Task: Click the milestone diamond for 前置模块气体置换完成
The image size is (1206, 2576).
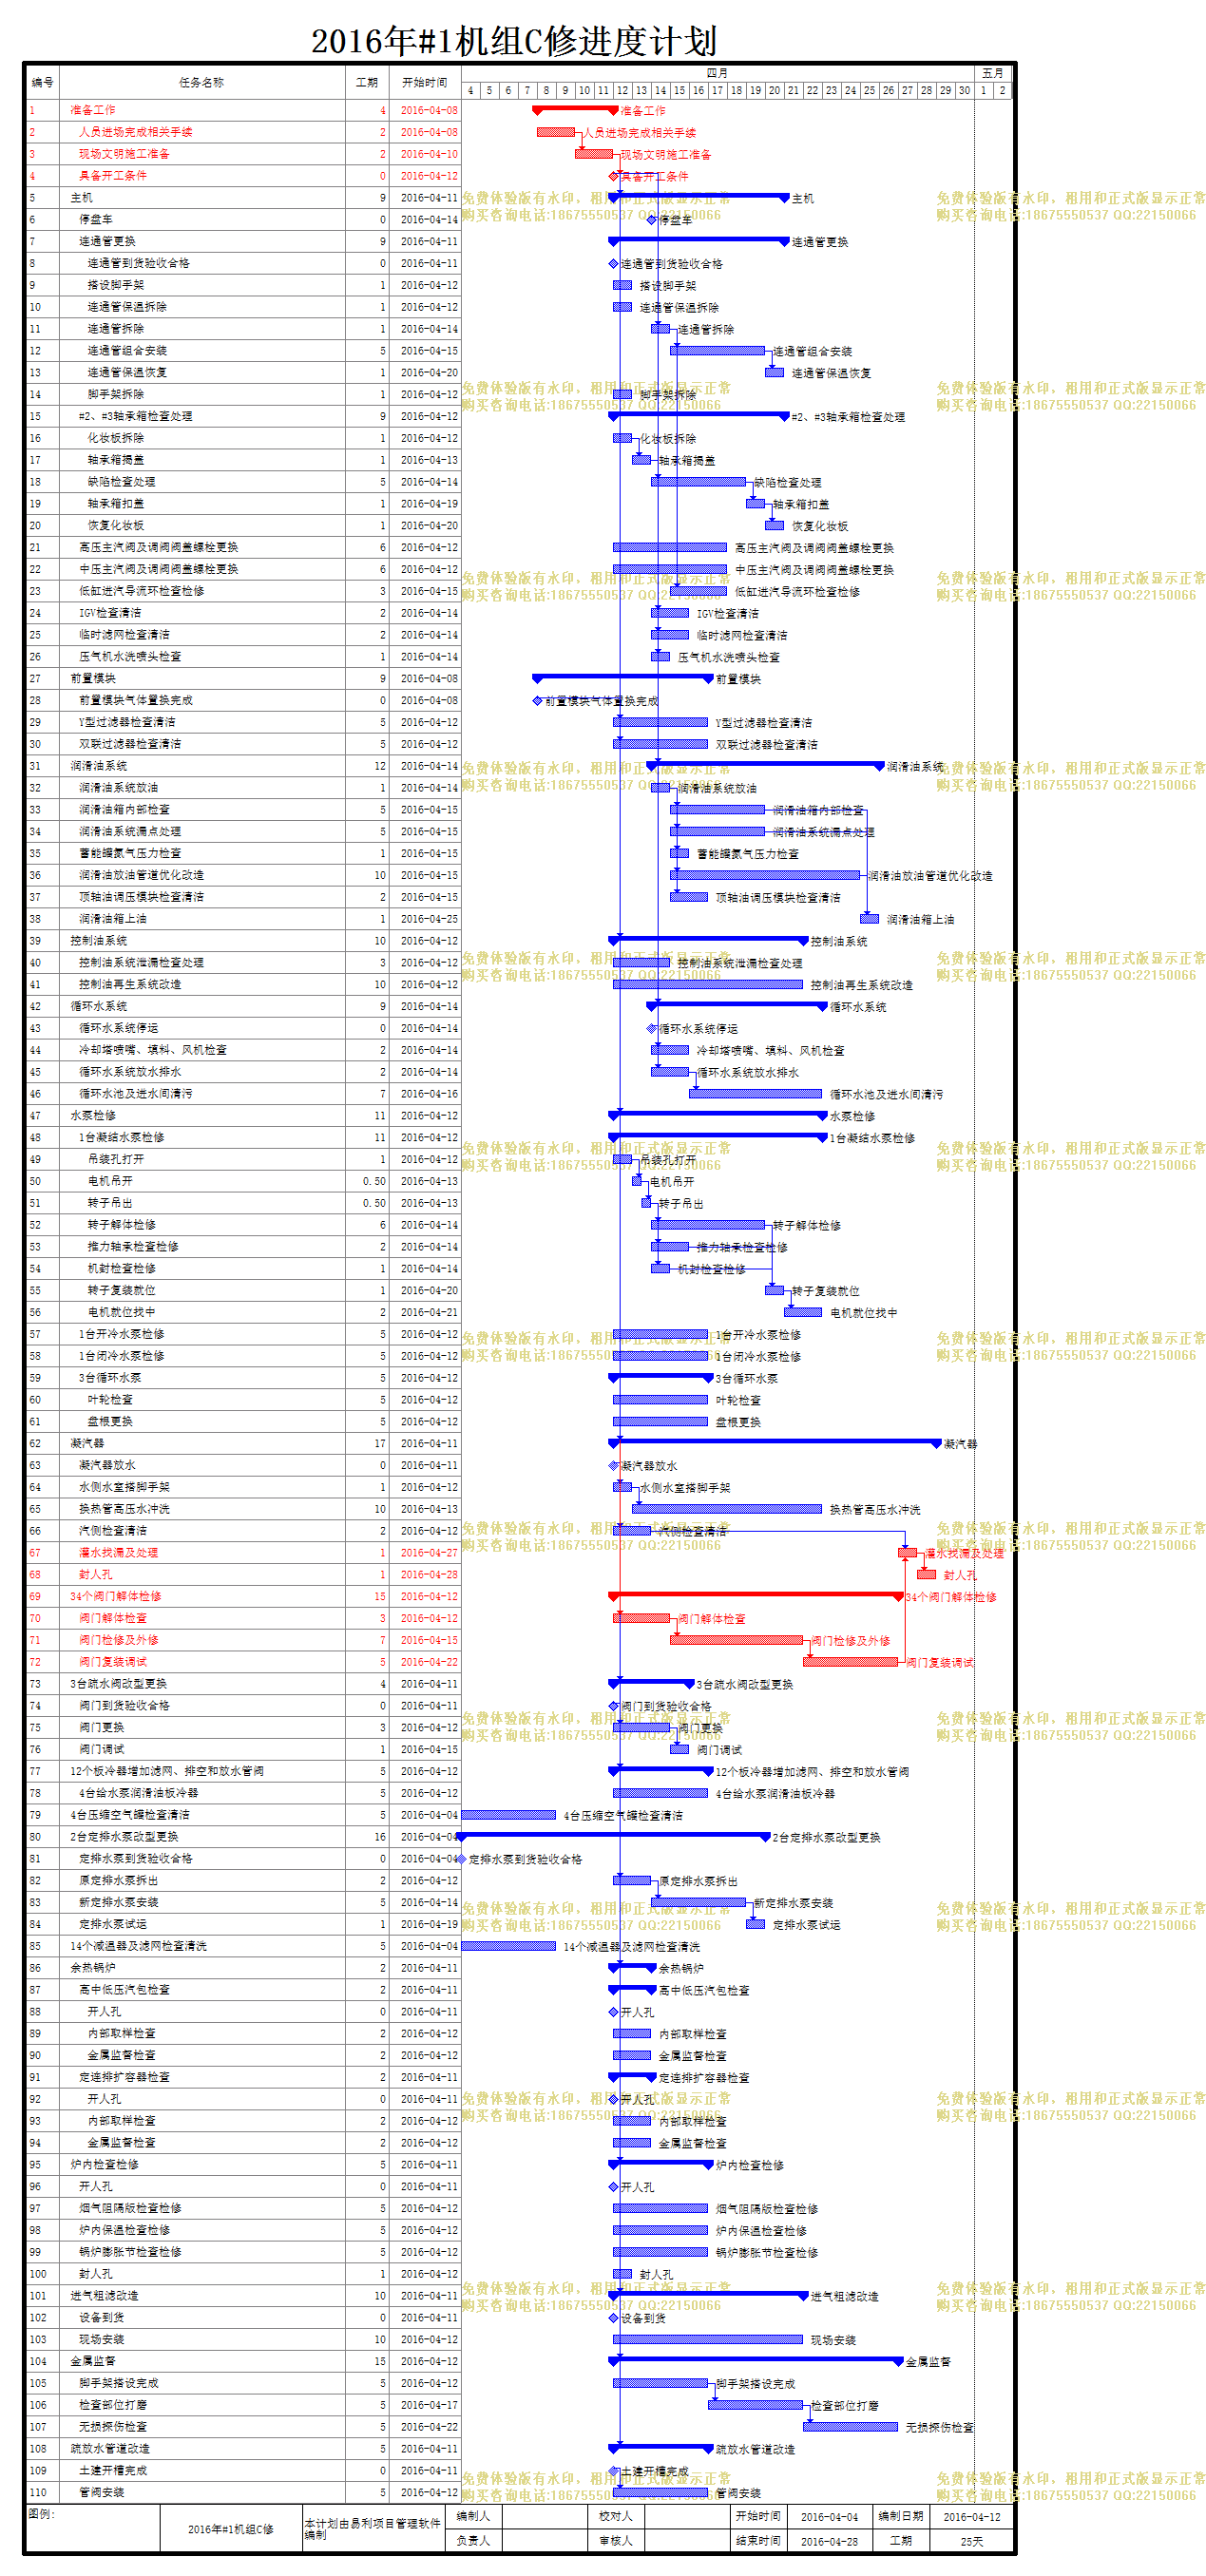Action: pos(537,701)
